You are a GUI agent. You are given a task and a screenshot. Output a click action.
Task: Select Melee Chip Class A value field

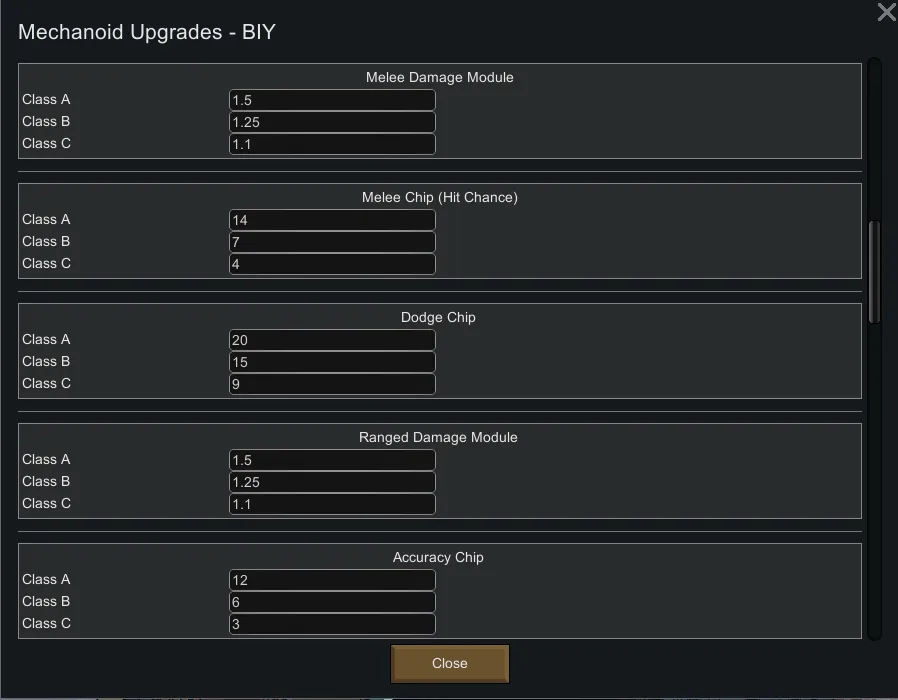332,220
